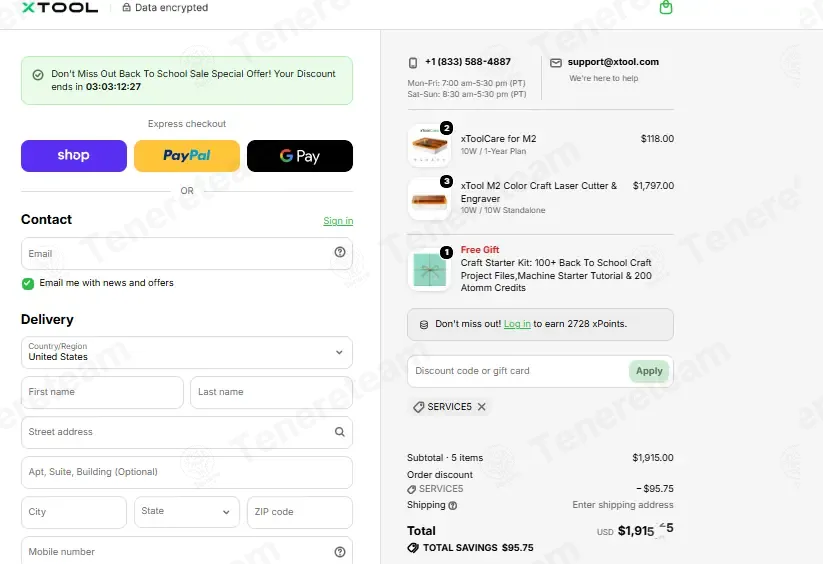Click the -$95.75 discount amount
The image size is (823, 564).
click(x=655, y=489)
